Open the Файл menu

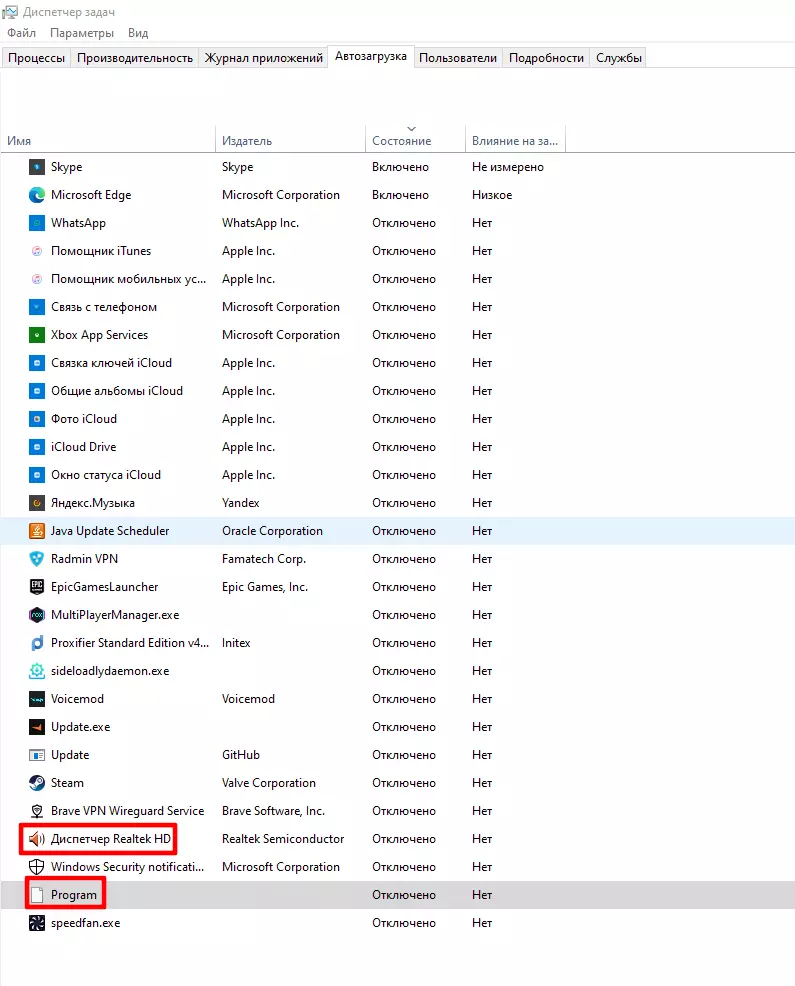[x=21, y=33]
